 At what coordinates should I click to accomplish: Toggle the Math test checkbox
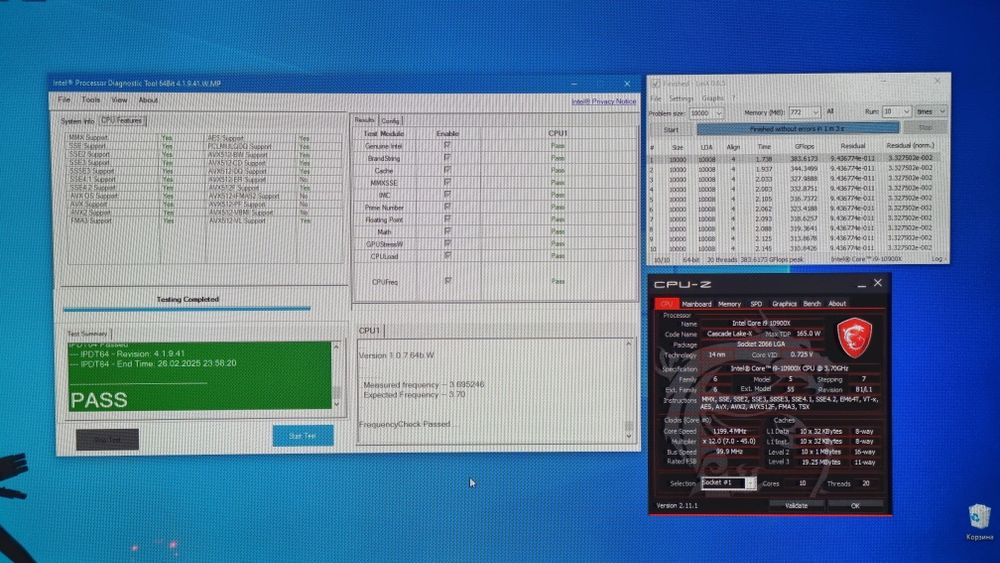447,231
